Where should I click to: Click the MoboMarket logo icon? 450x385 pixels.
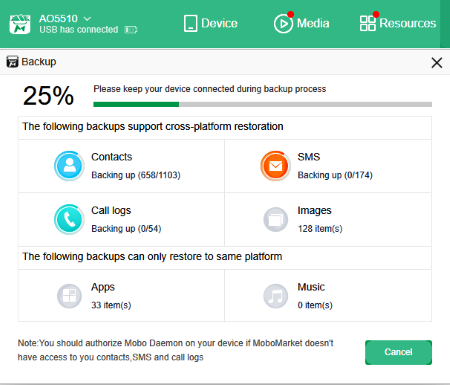[x=20, y=24]
